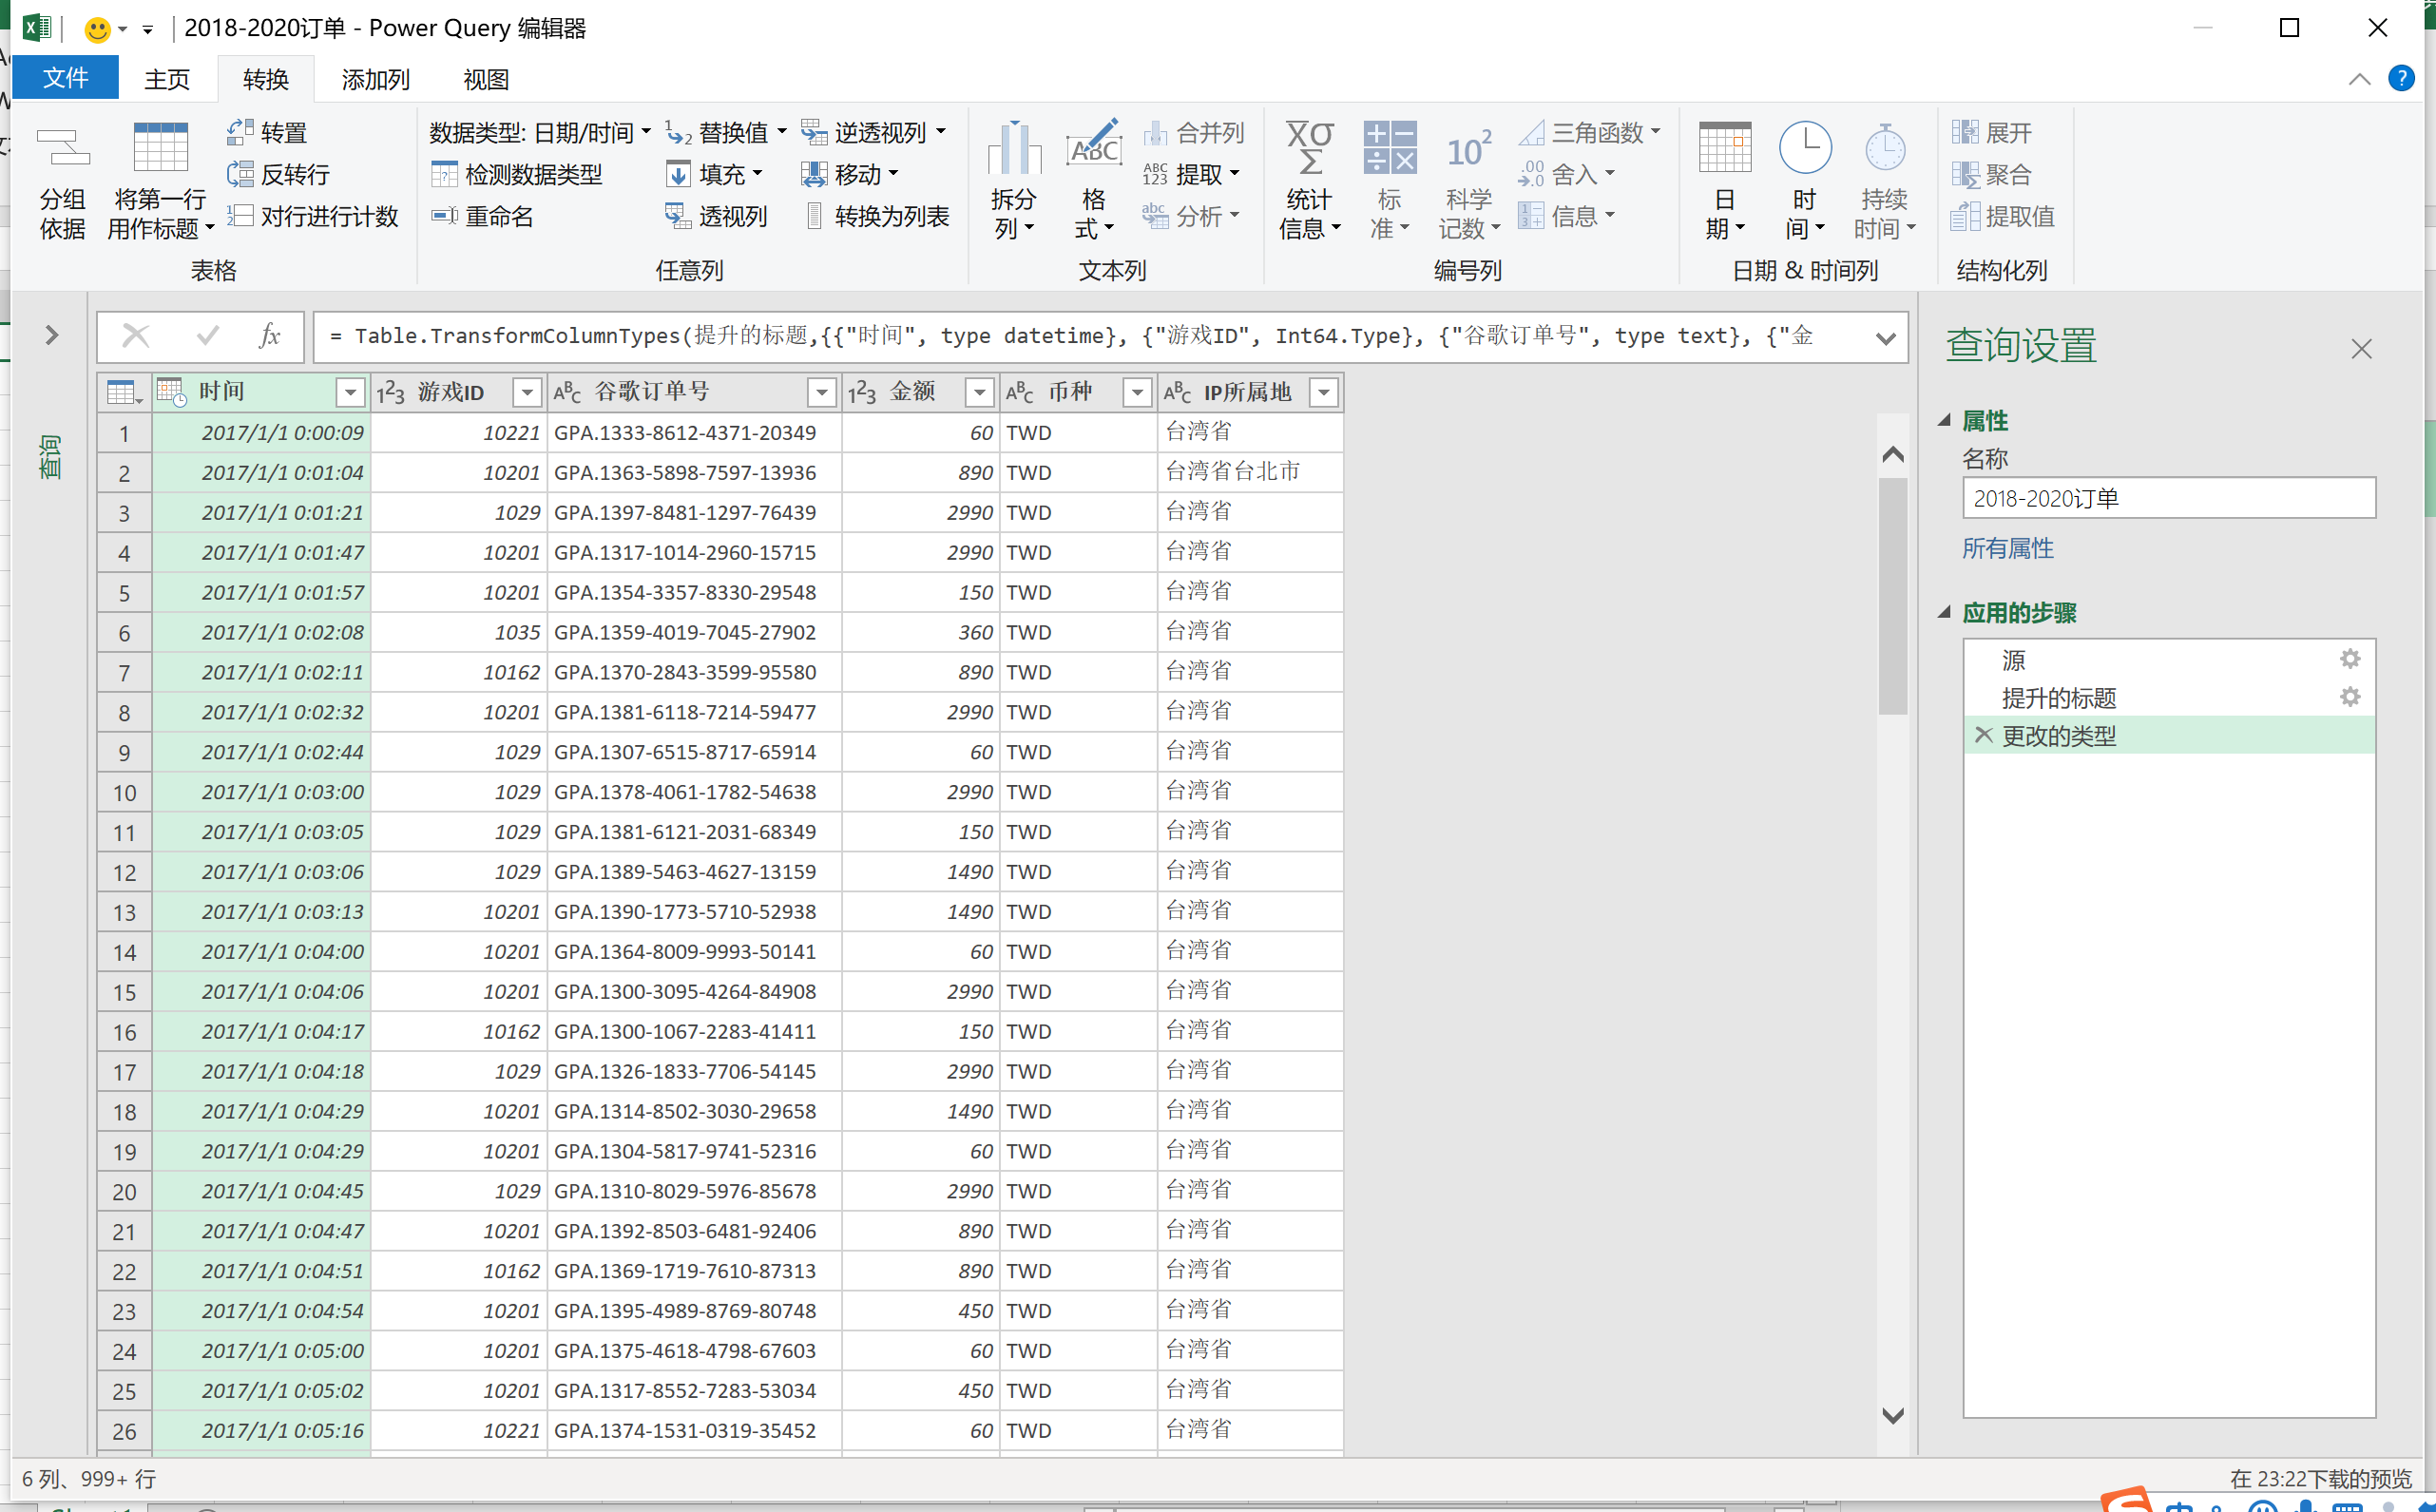
Task: Switch to the 转换 tab
Action: pyautogui.click(x=266, y=78)
